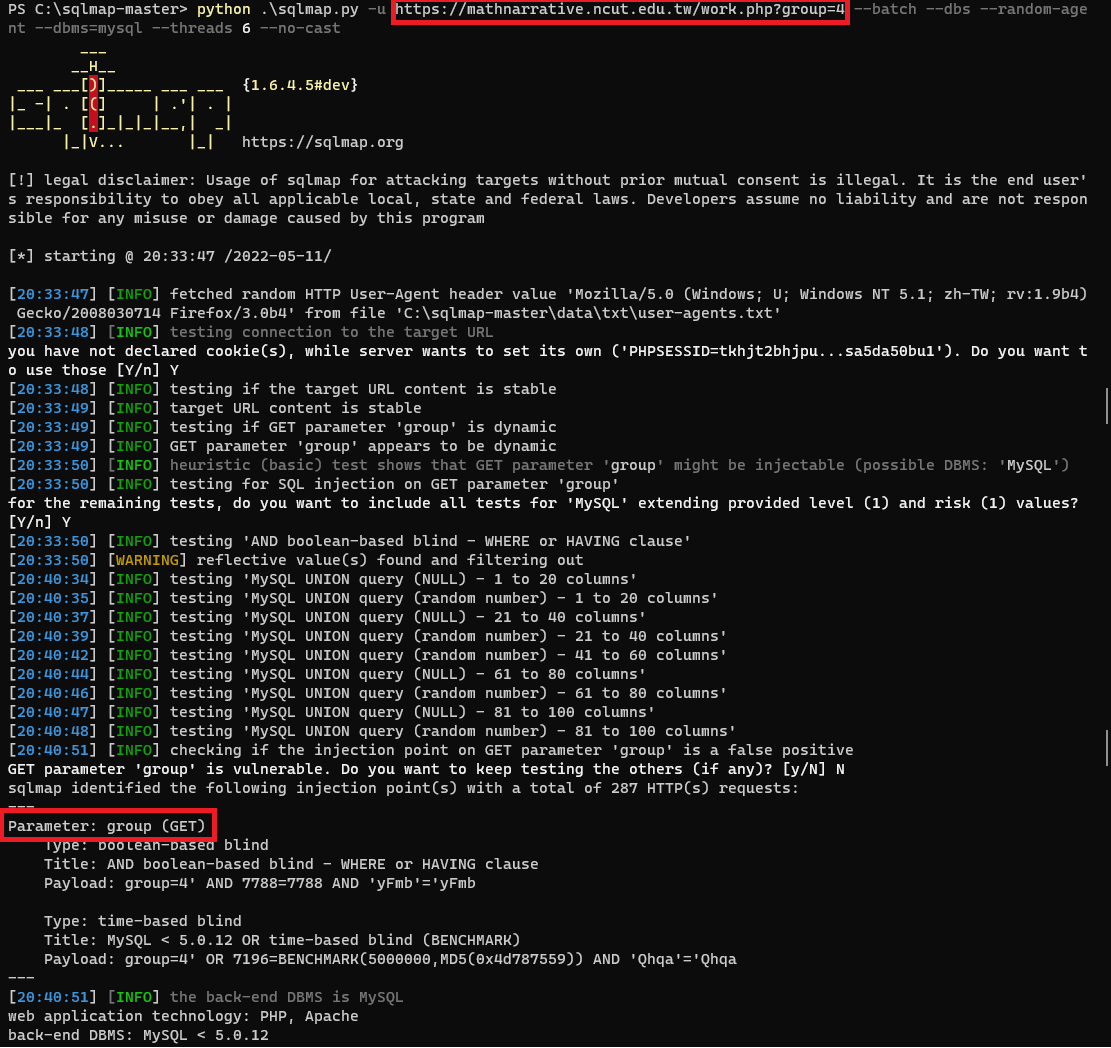
Task: Click UNION query (random number) 21 to 40 columns line
Action: [367, 636]
